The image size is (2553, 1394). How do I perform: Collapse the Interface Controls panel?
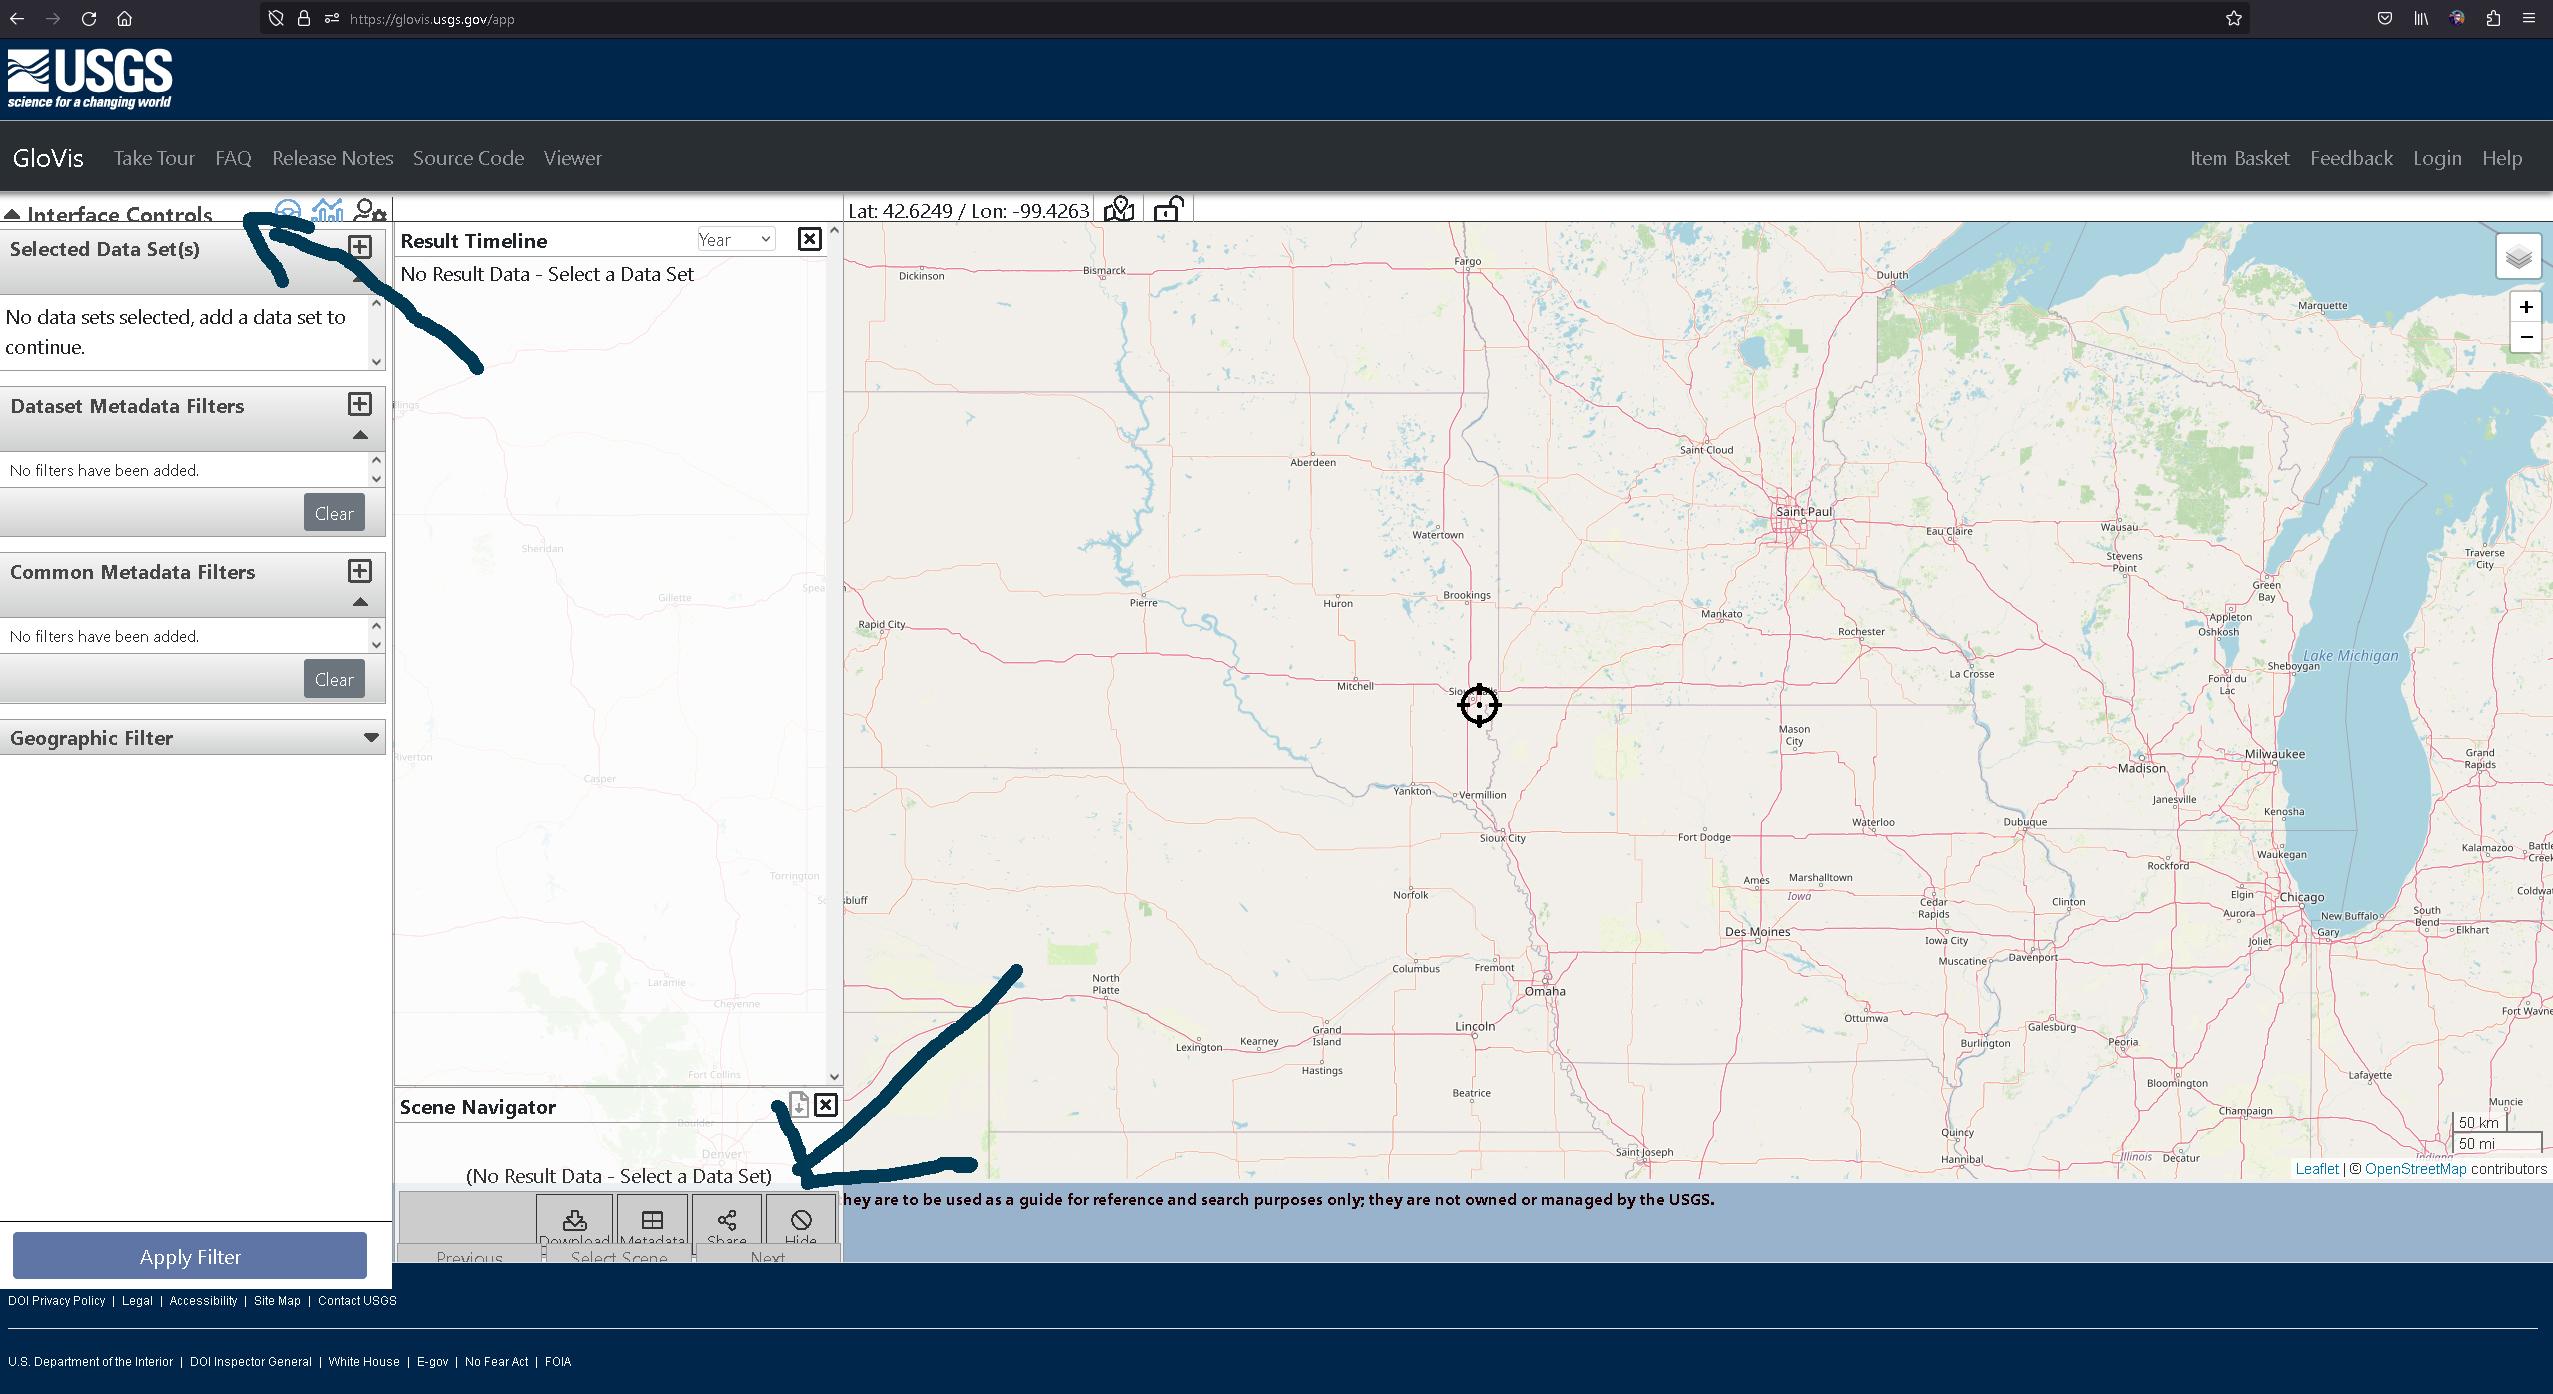pyautogui.click(x=12, y=215)
